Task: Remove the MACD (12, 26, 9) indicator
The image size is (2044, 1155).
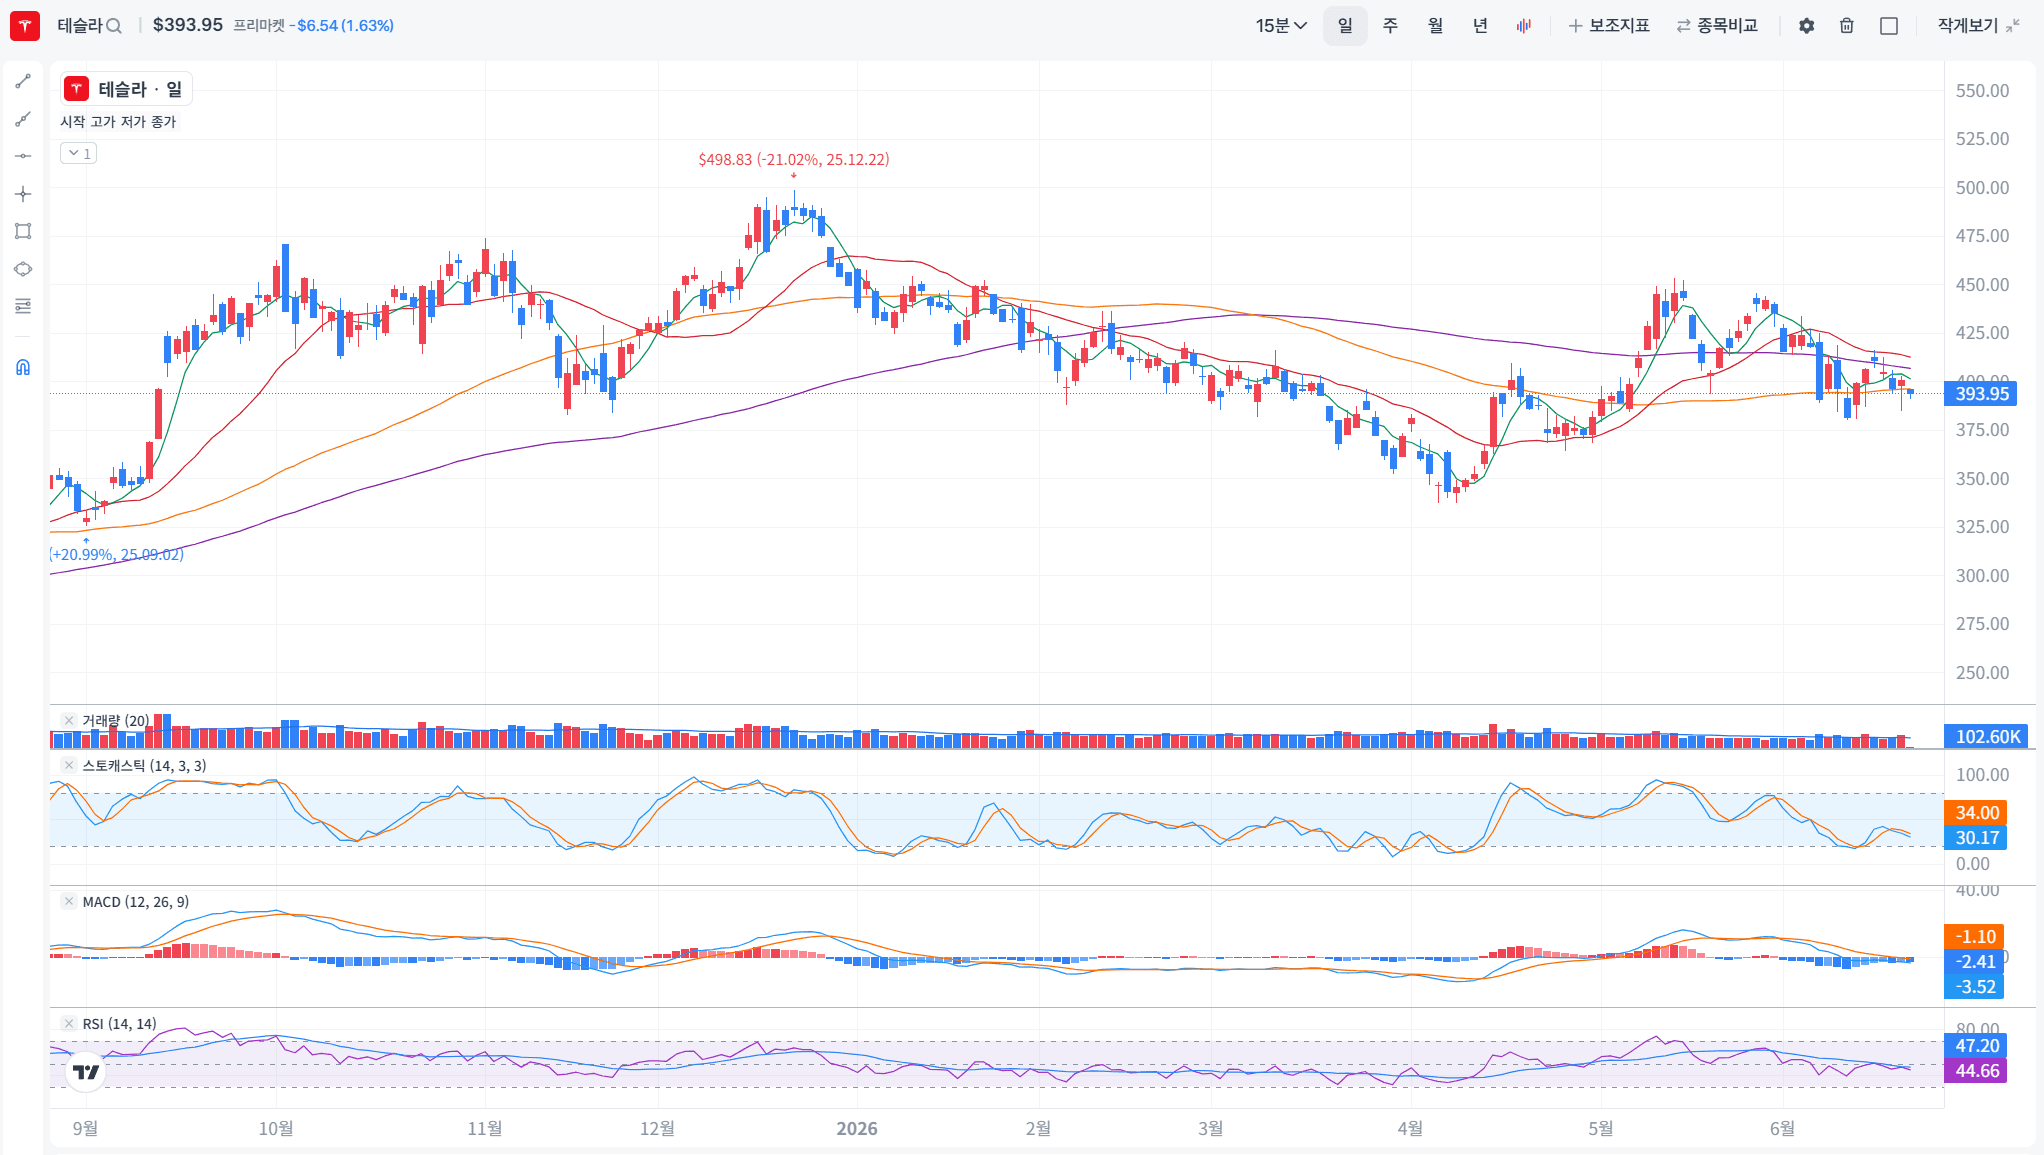Action: [x=69, y=901]
